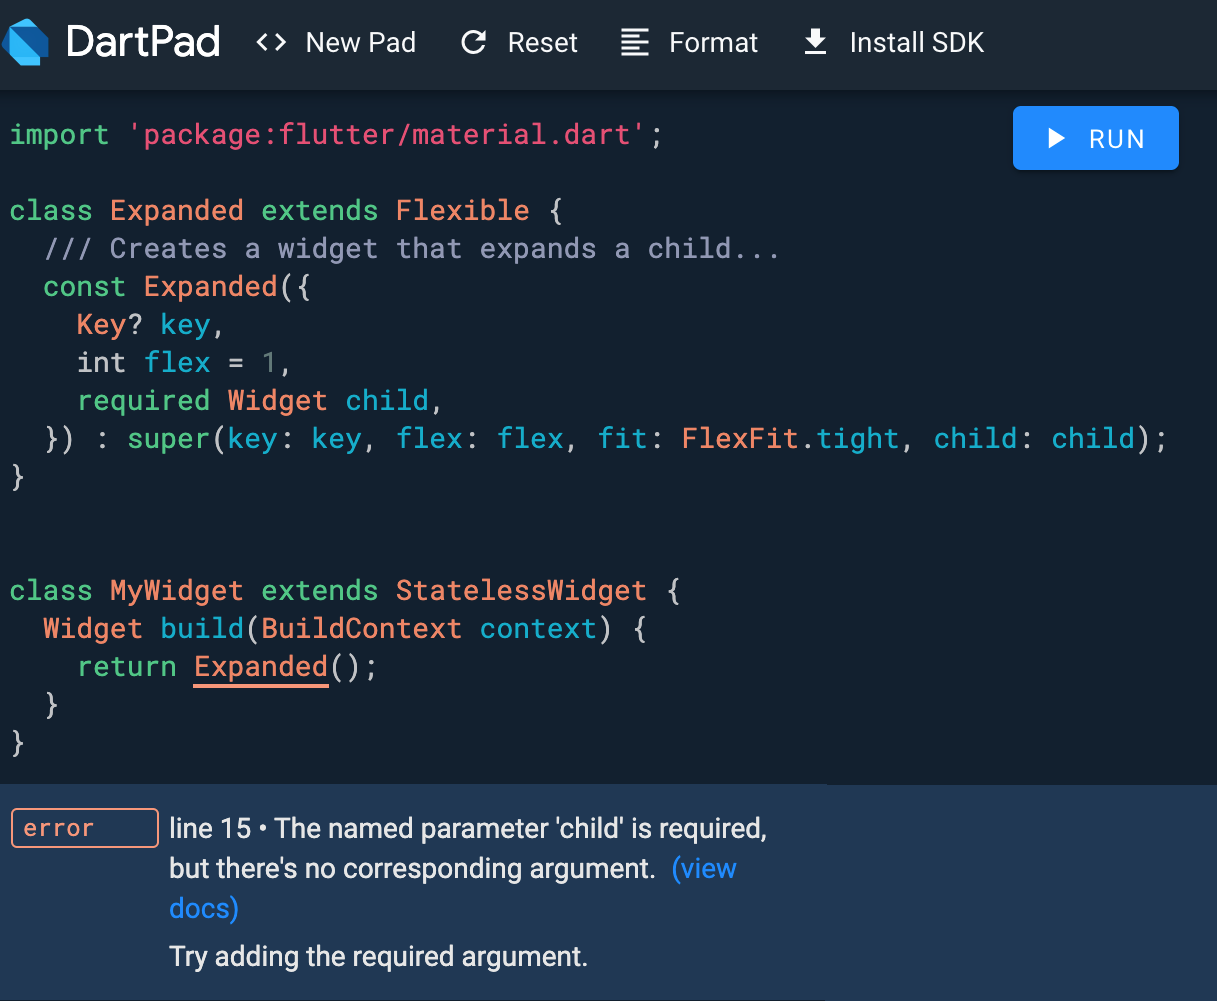Click the DartPad logo icon
Viewport: 1217px width, 1001px height.
[x=26, y=43]
